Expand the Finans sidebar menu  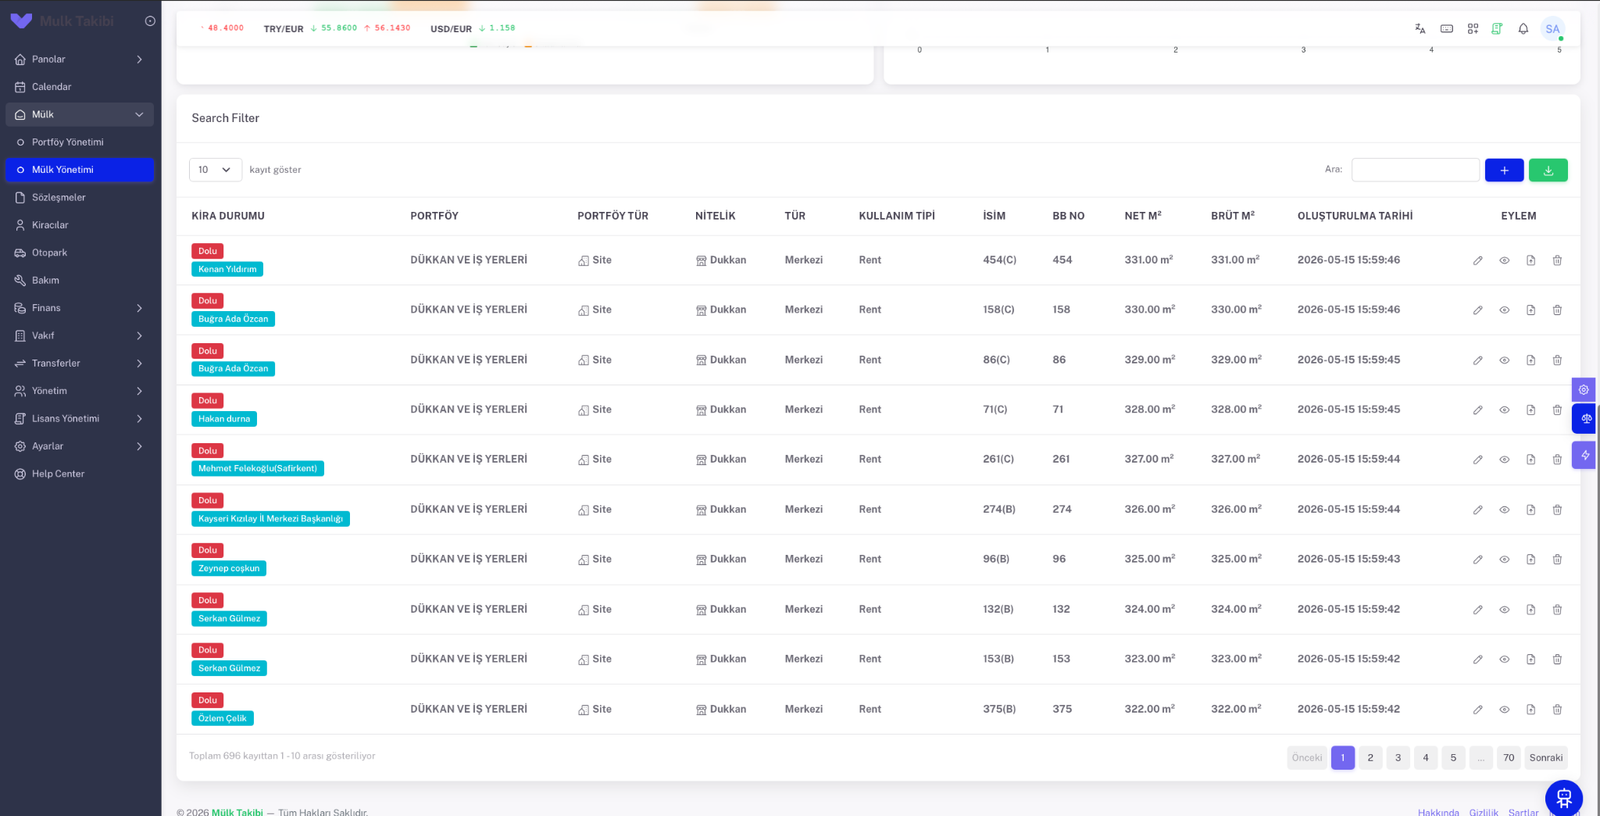80,308
